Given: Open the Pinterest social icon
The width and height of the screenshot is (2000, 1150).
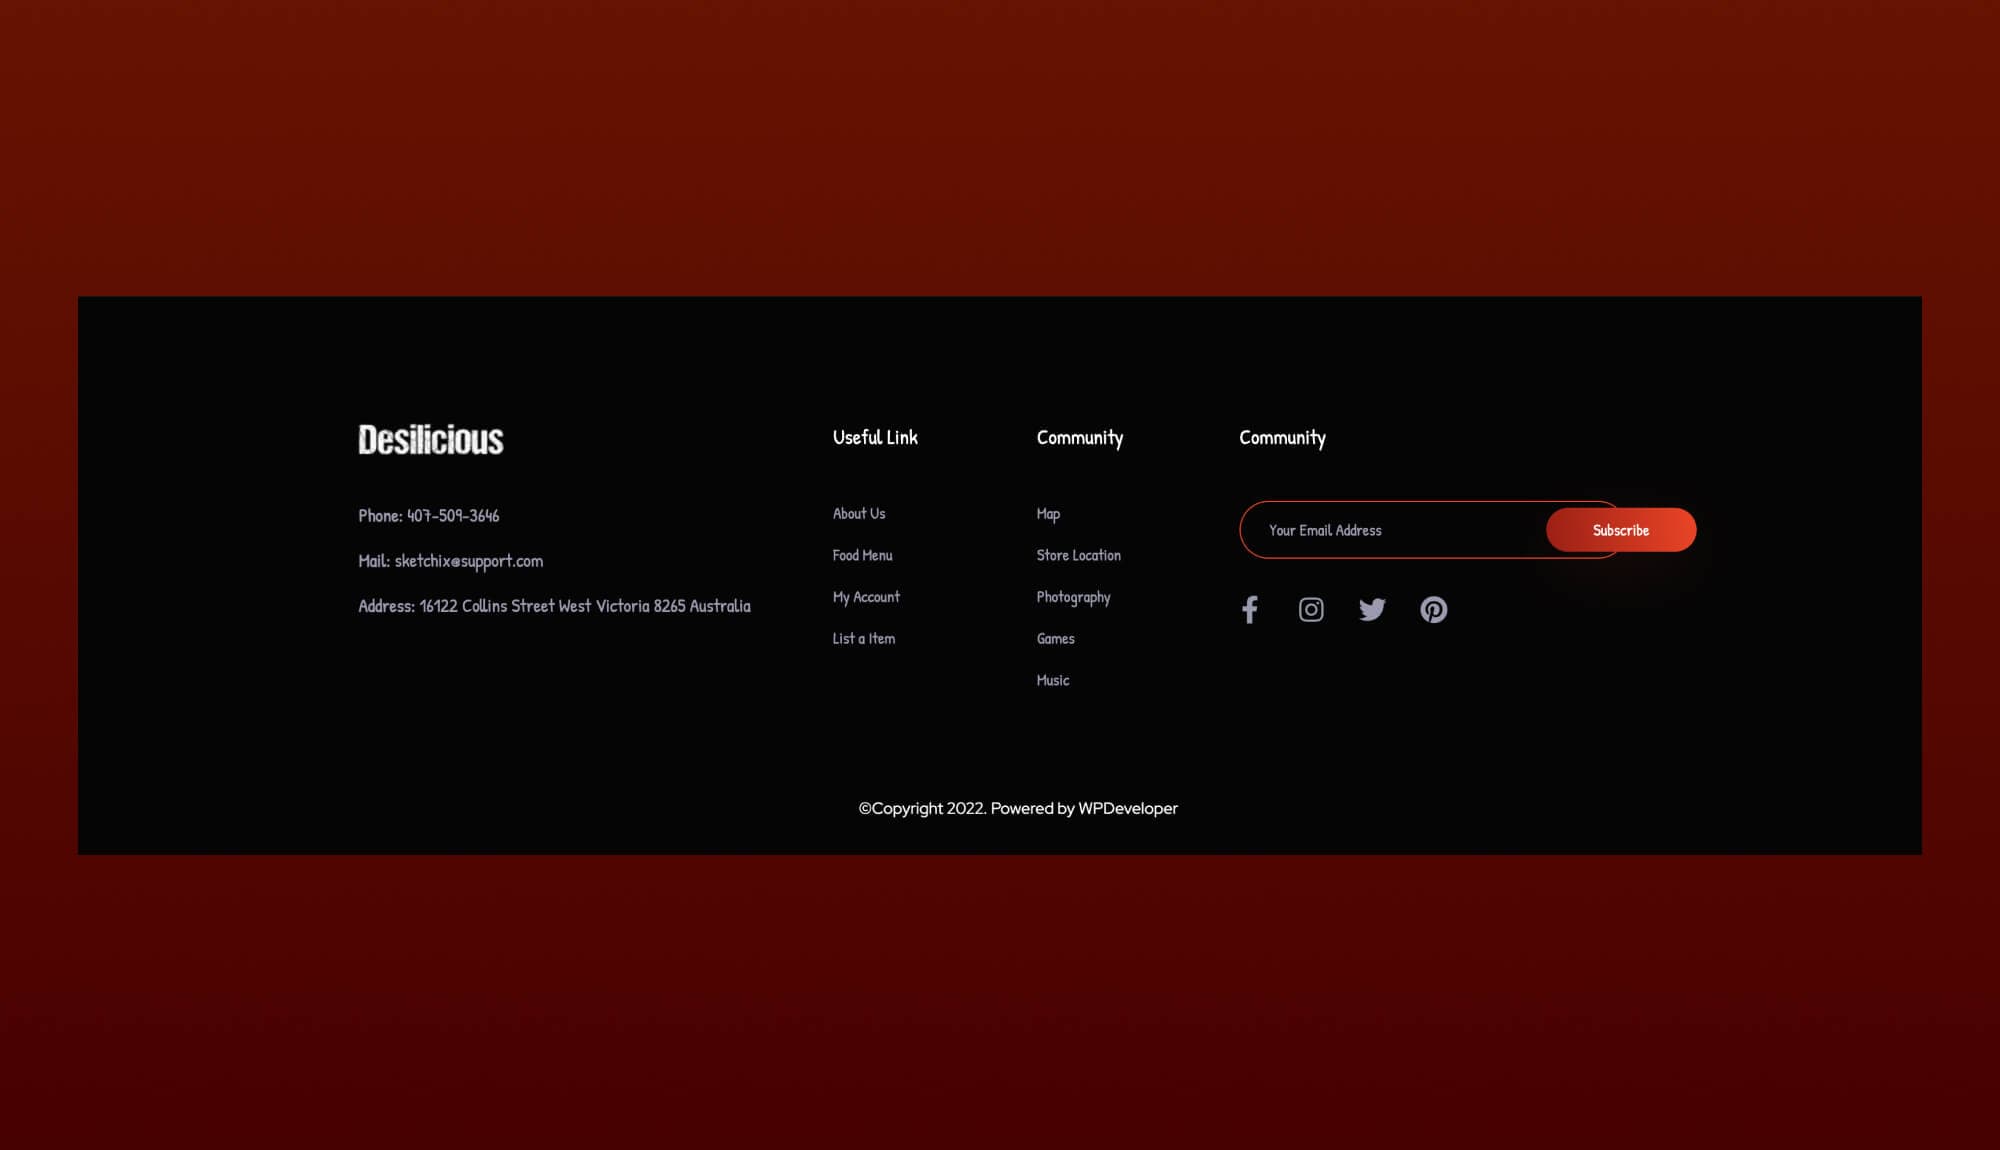Looking at the screenshot, I should tap(1433, 610).
